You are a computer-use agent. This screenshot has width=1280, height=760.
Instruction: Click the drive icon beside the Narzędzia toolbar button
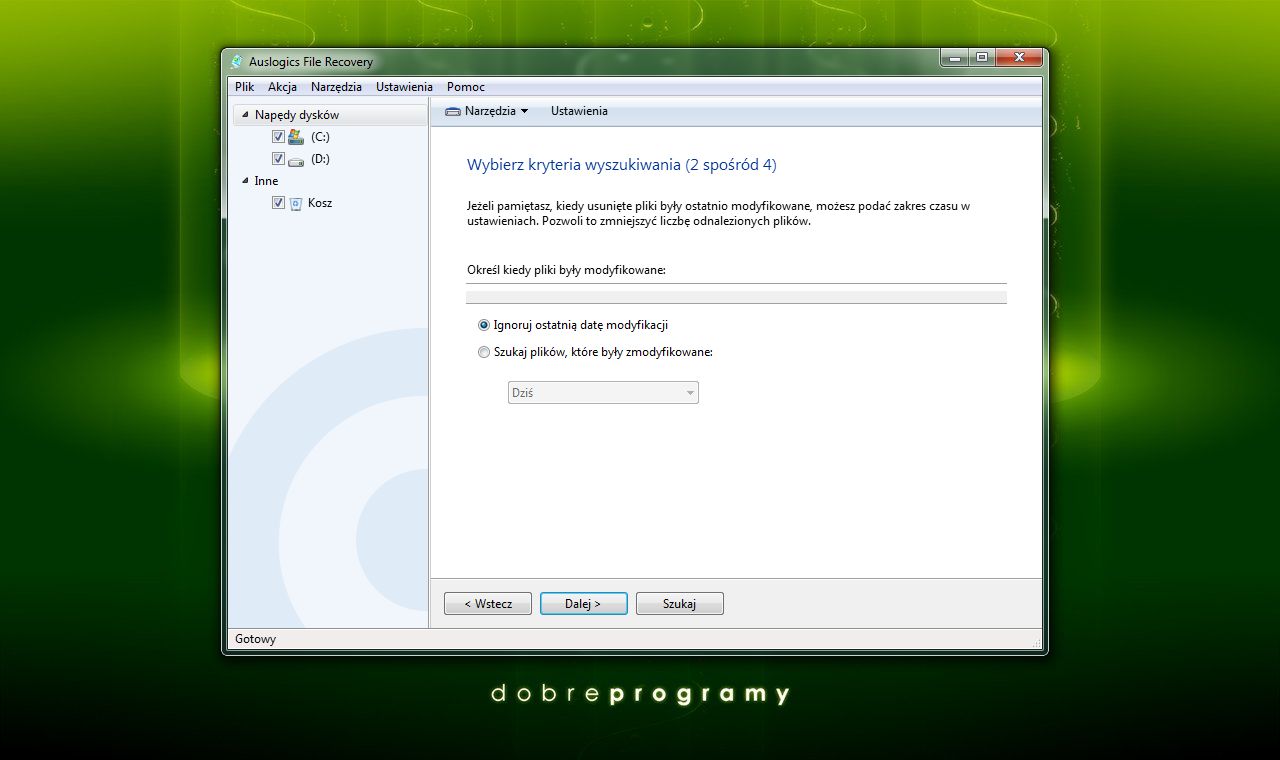click(453, 111)
